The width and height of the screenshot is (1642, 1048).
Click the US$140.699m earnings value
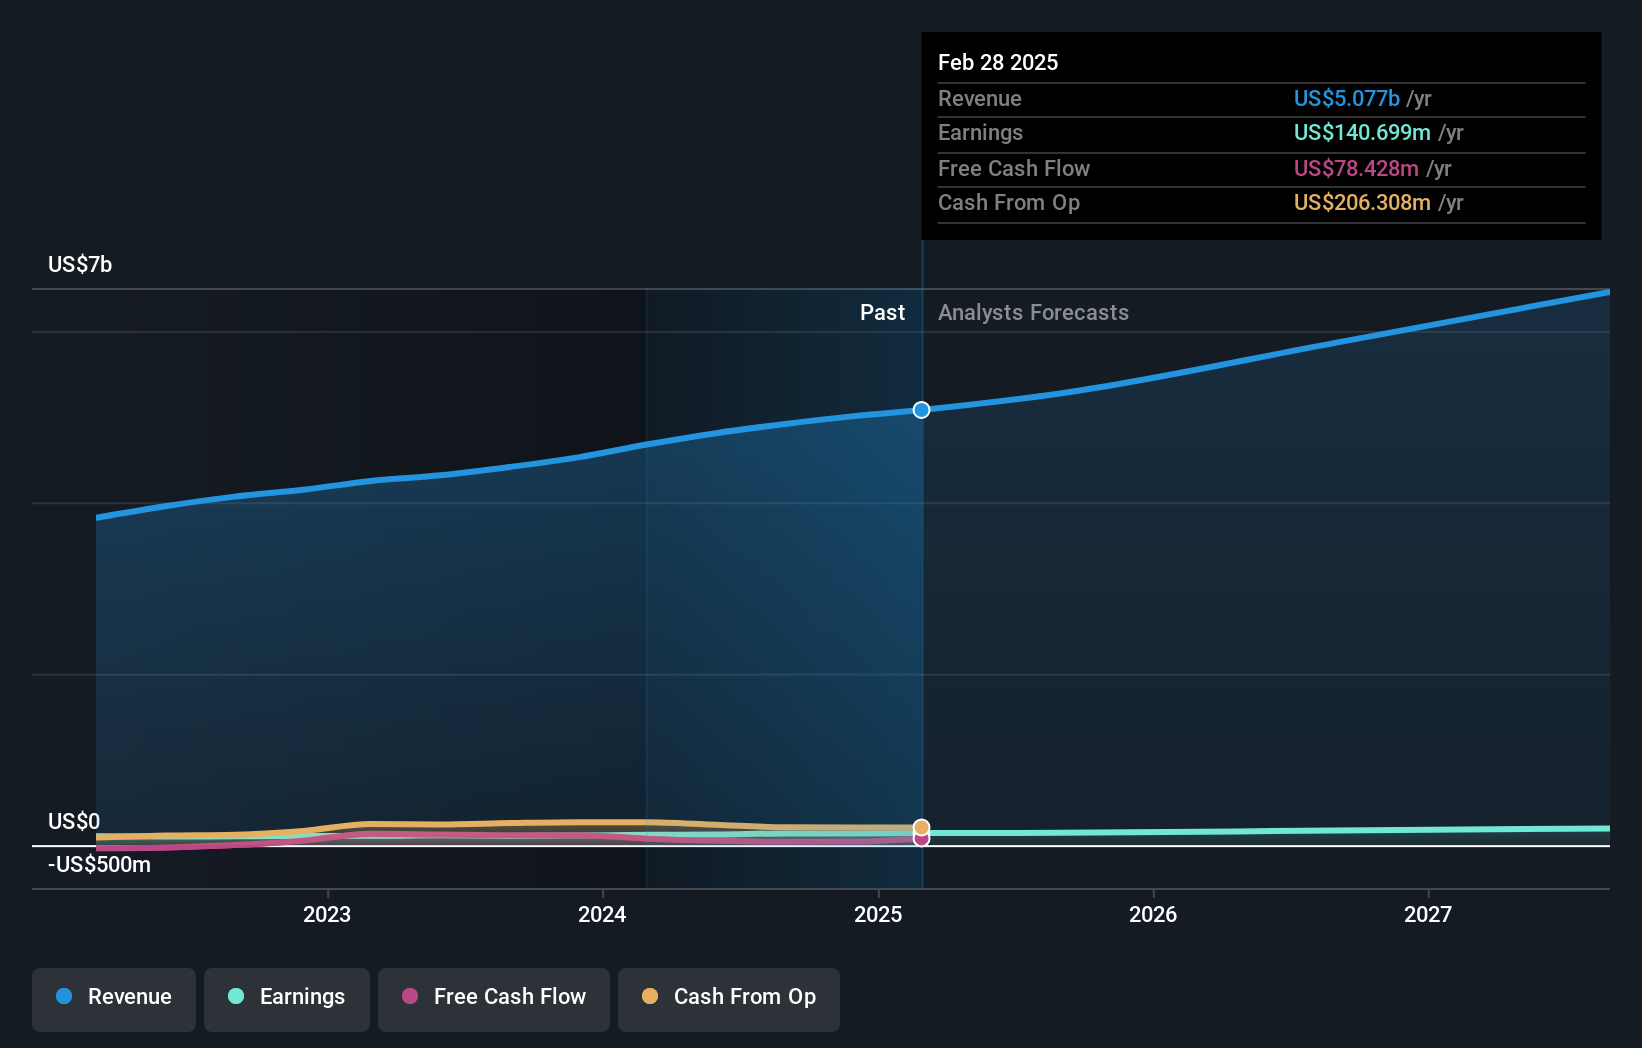point(1360,132)
